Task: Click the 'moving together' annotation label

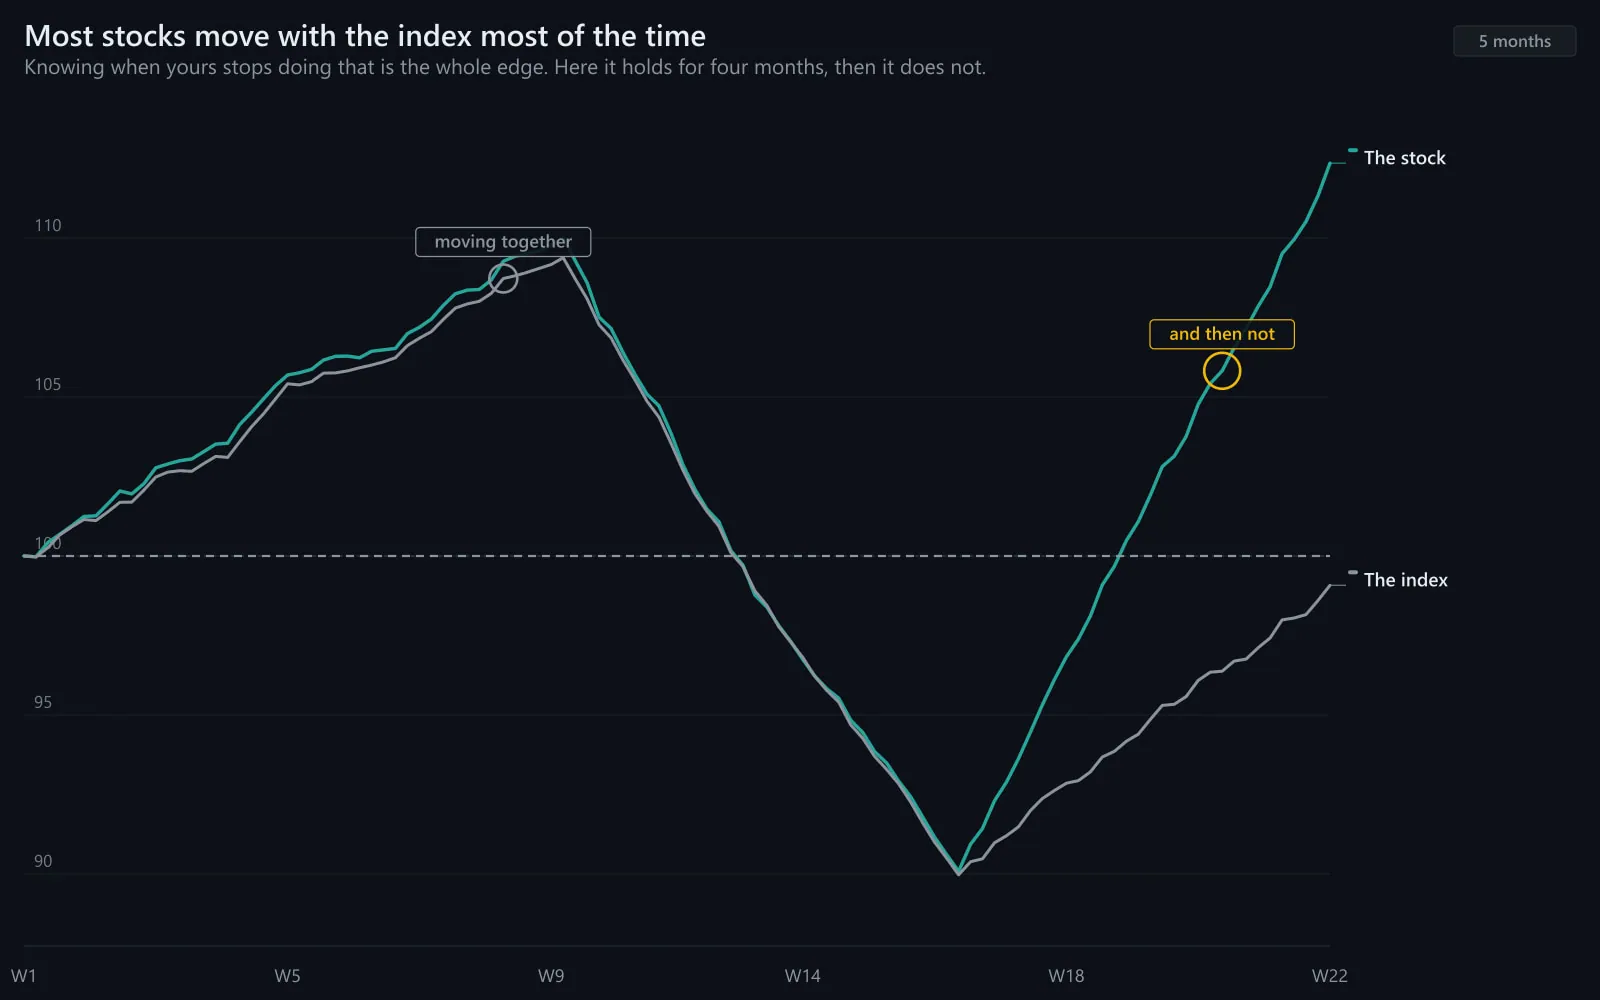Action: 503,242
